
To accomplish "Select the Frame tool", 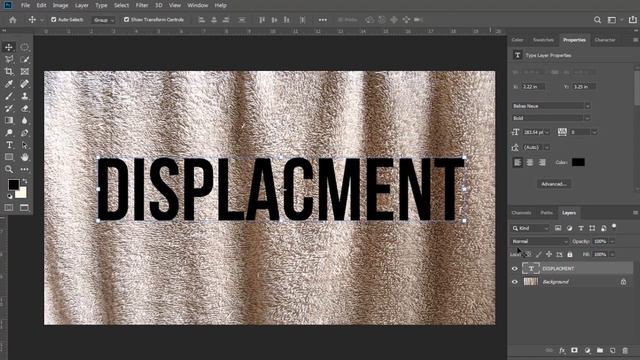I will click(x=24, y=71).
